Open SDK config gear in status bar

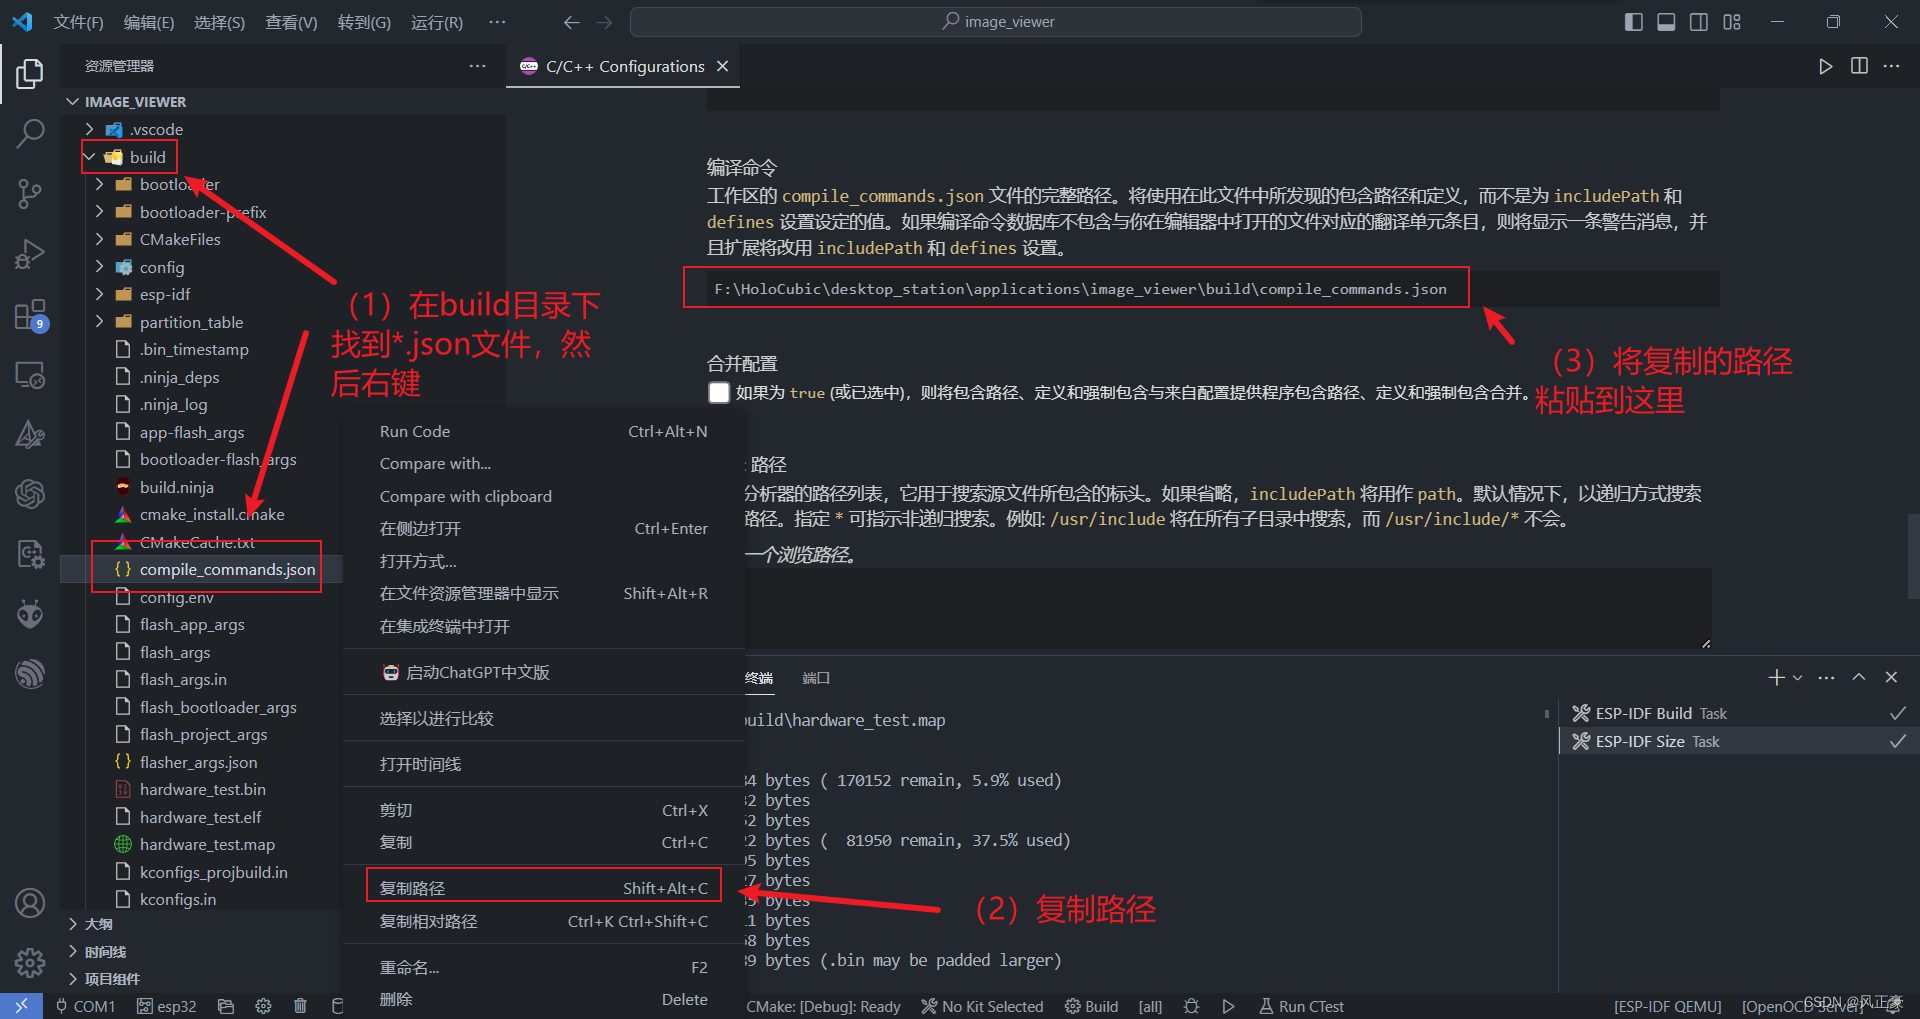point(263,1006)
